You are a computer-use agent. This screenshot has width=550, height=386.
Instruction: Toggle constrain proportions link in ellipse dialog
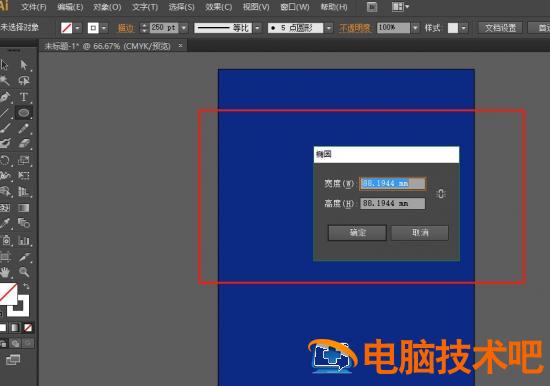click(x=441, y=194)
